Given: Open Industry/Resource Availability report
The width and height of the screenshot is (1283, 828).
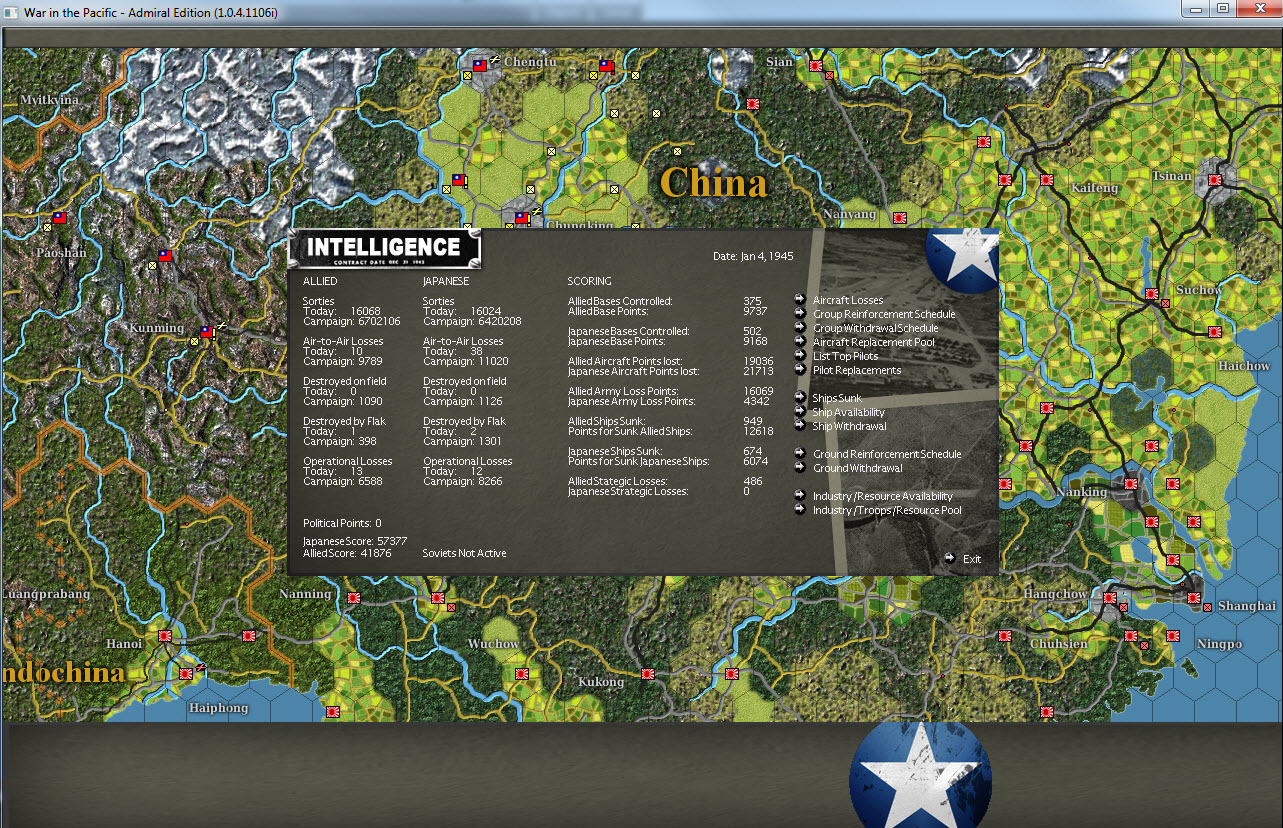Looking at the screenshot, I should 883,496.
